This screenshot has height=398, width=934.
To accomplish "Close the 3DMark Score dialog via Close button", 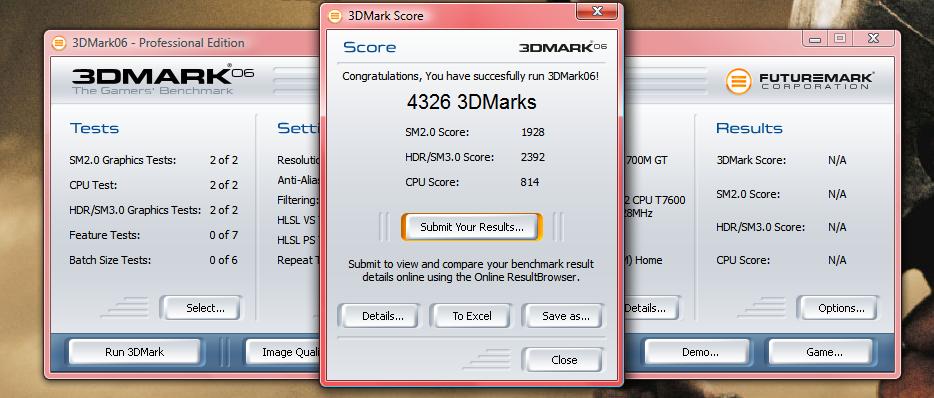I will (563, 360).
